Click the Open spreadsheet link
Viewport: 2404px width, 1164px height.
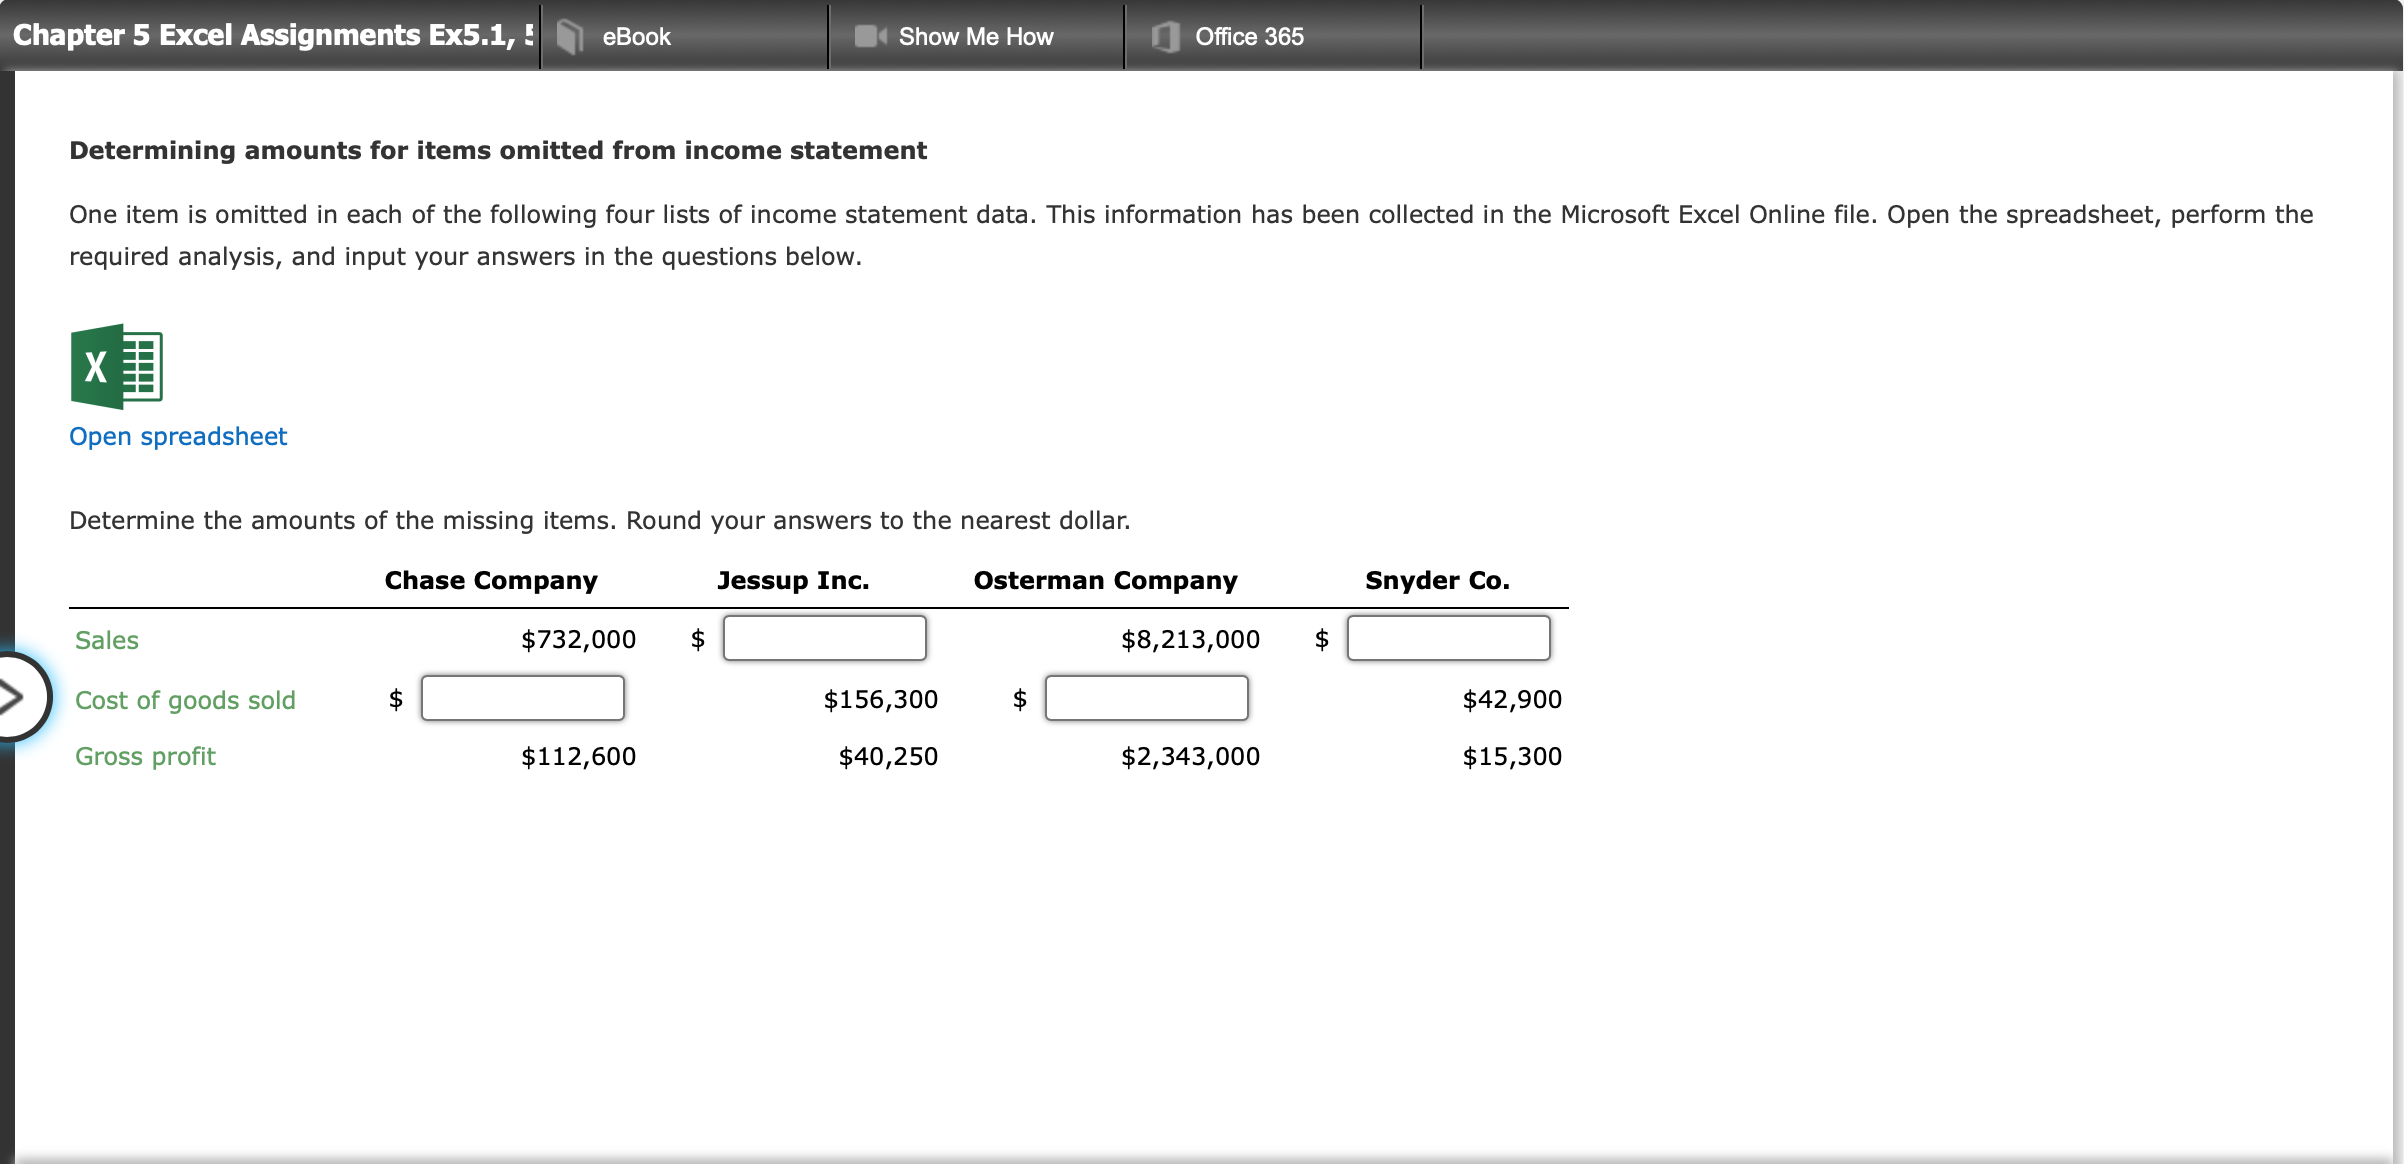click(178, 437)
